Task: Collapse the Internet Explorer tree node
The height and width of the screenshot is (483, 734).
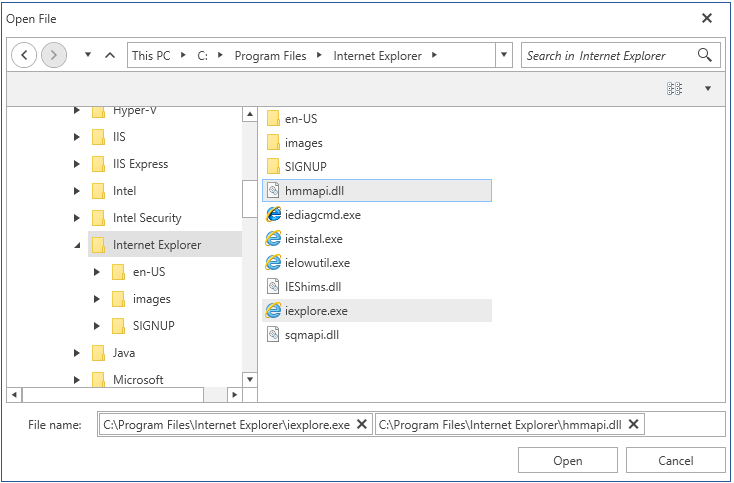Action: tap(77, 245)
